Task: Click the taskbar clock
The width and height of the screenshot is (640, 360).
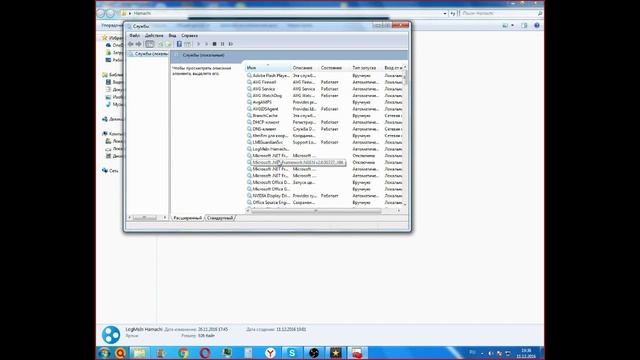Action: click(x=526, y=353)
